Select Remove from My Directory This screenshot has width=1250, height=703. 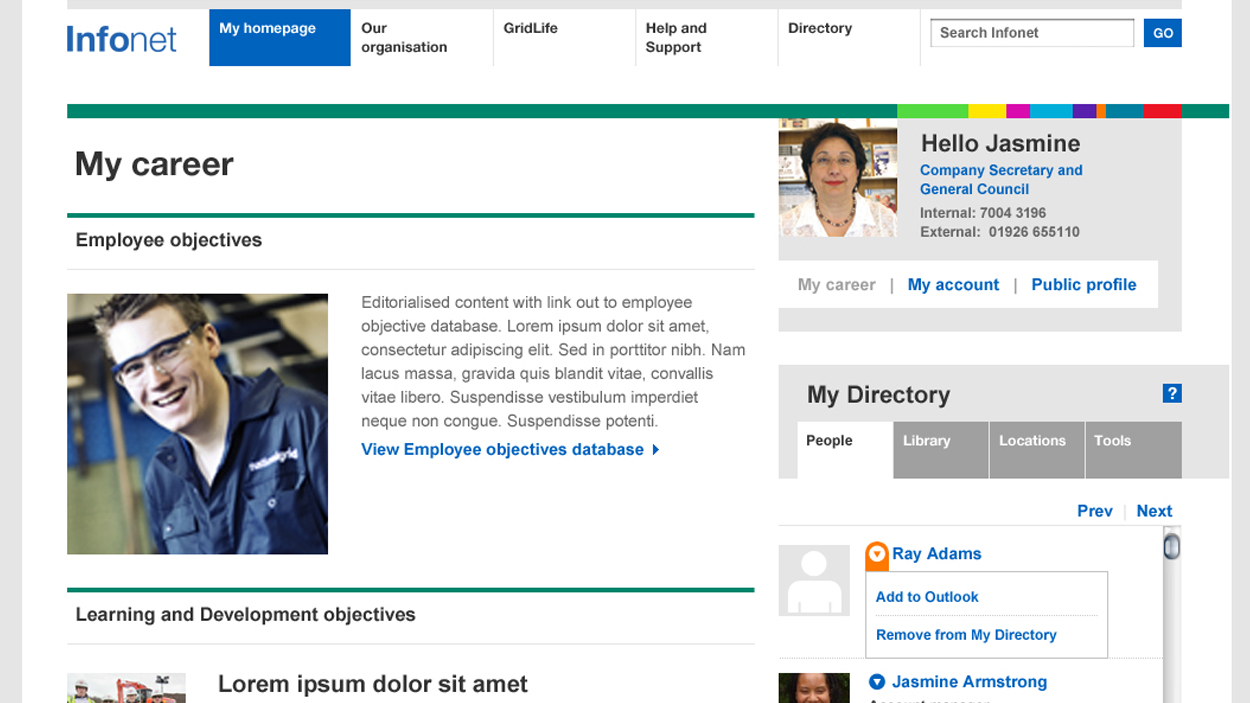(966, 635)
